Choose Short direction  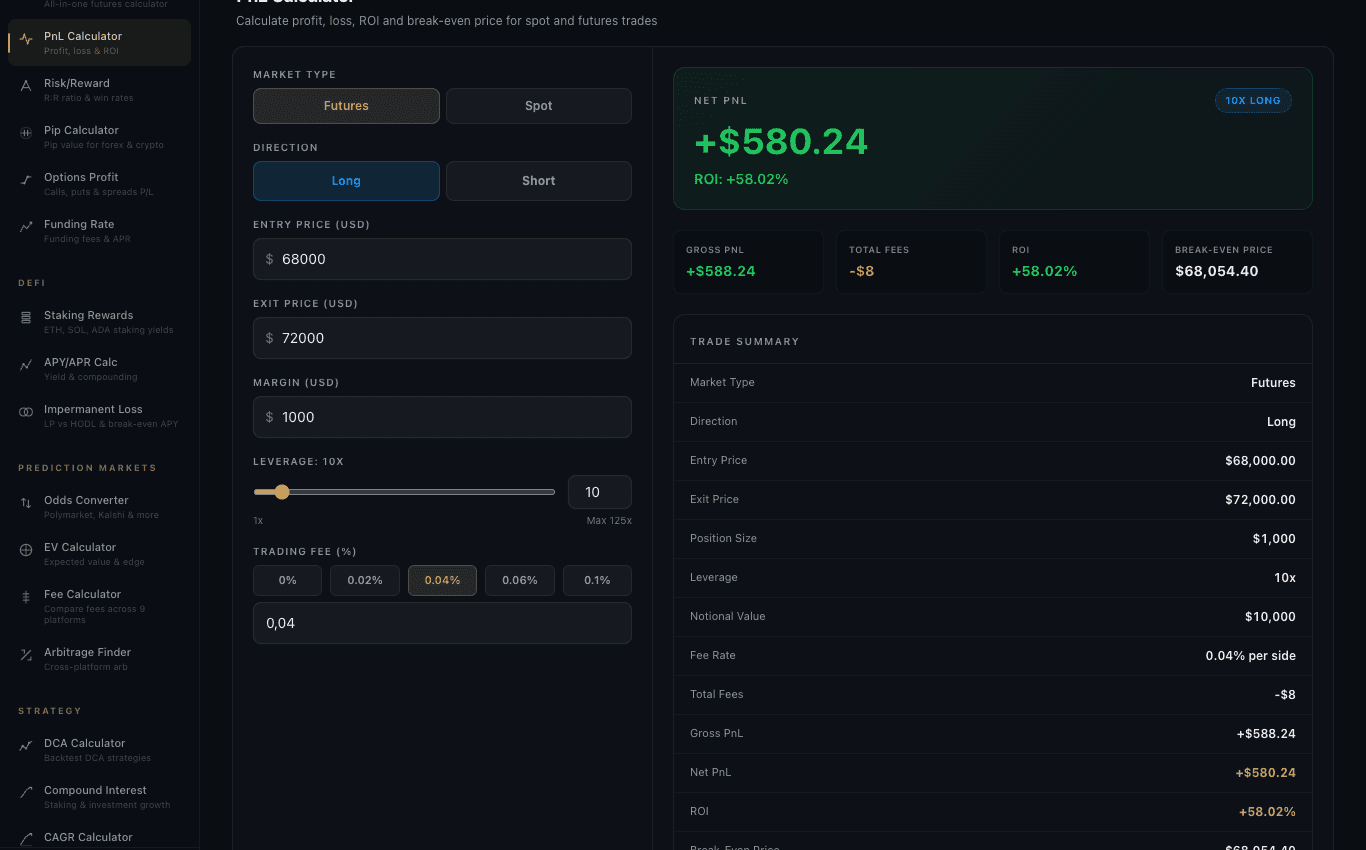click(x=539, y=181)
